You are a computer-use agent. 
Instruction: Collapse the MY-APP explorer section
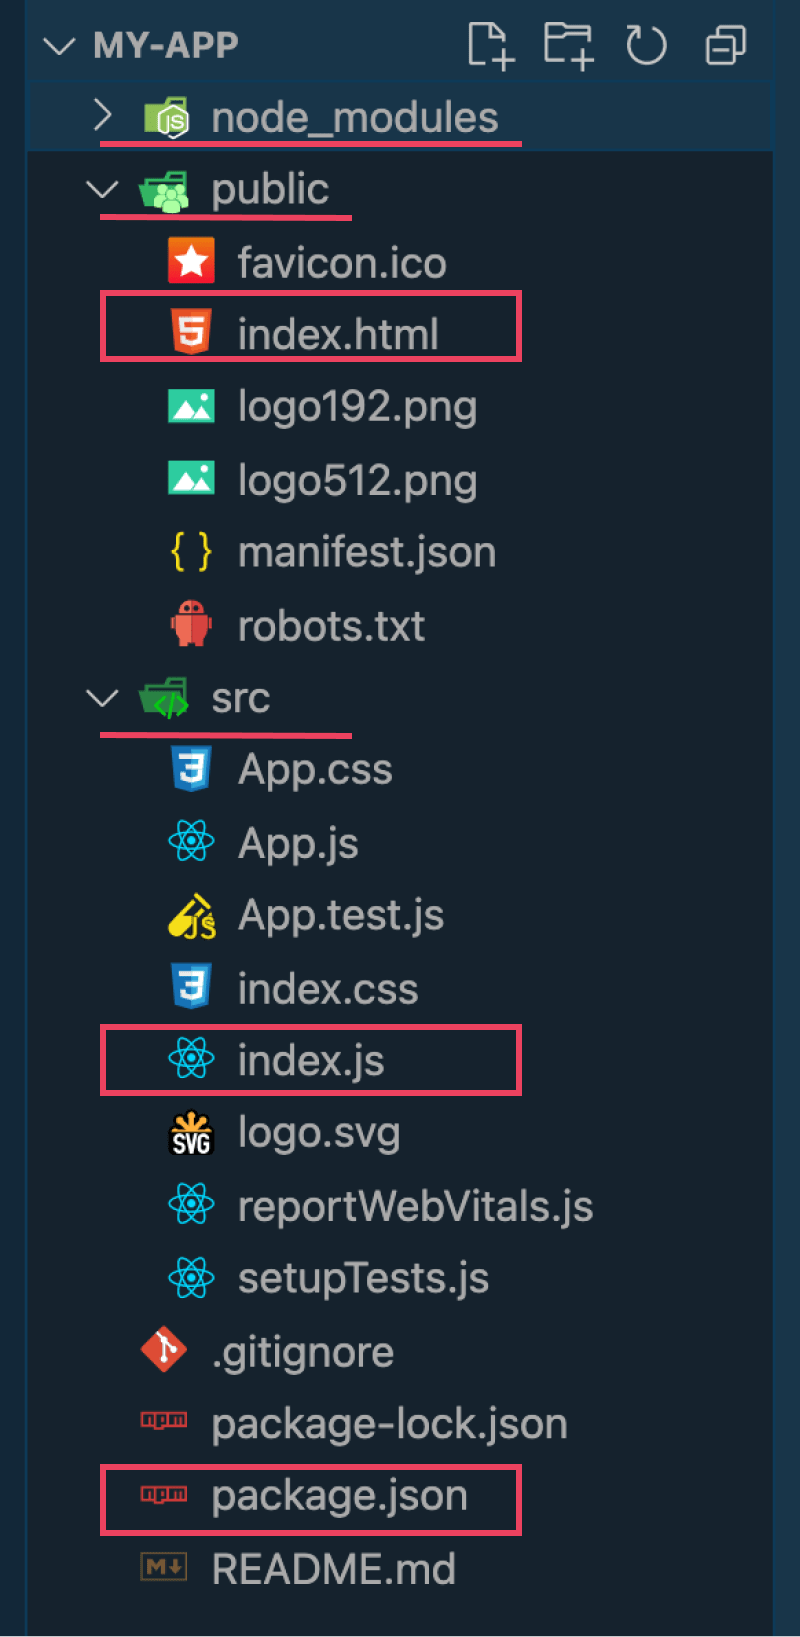pyautogui.click(x=60, y=45)
